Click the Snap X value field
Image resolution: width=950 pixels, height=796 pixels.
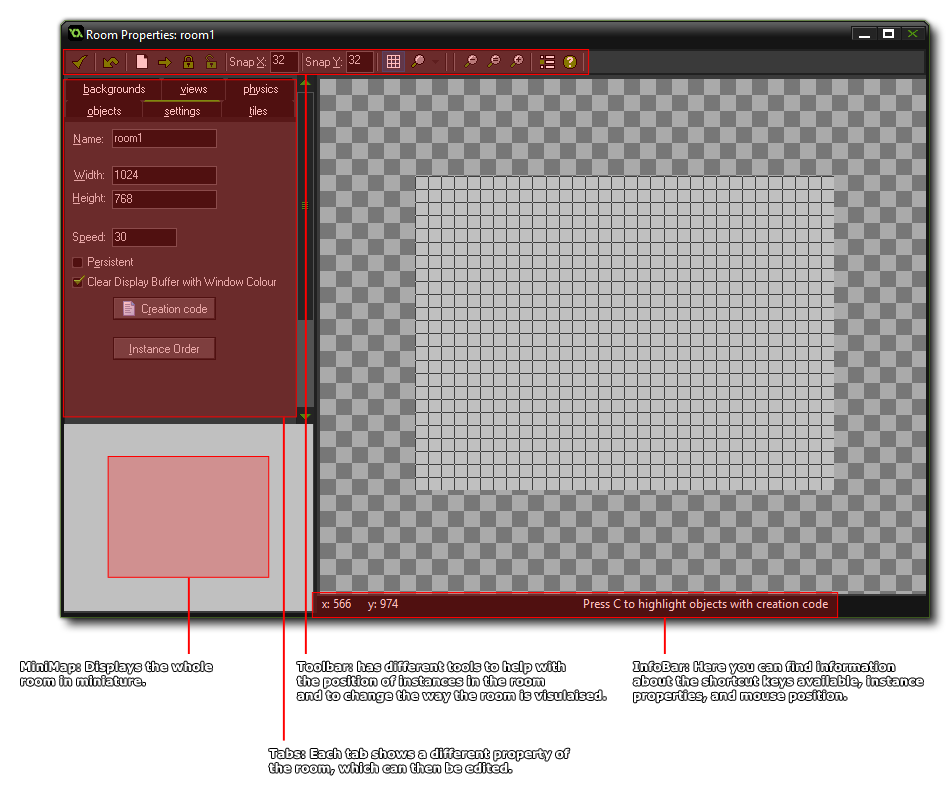click(284, 61)
